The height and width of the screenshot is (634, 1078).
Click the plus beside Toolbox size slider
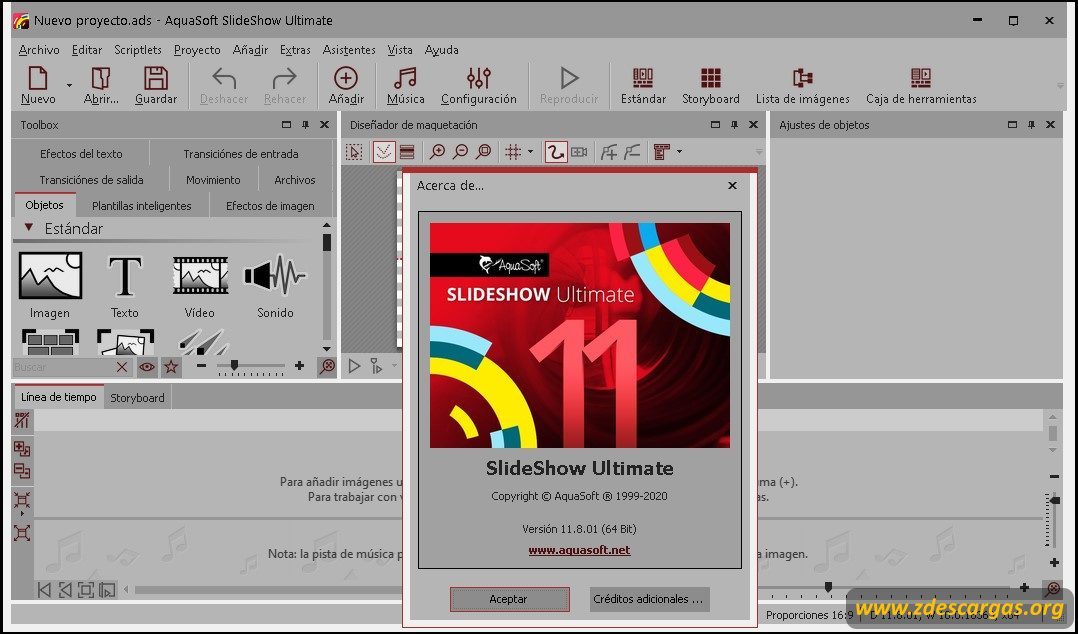[299, 366]
